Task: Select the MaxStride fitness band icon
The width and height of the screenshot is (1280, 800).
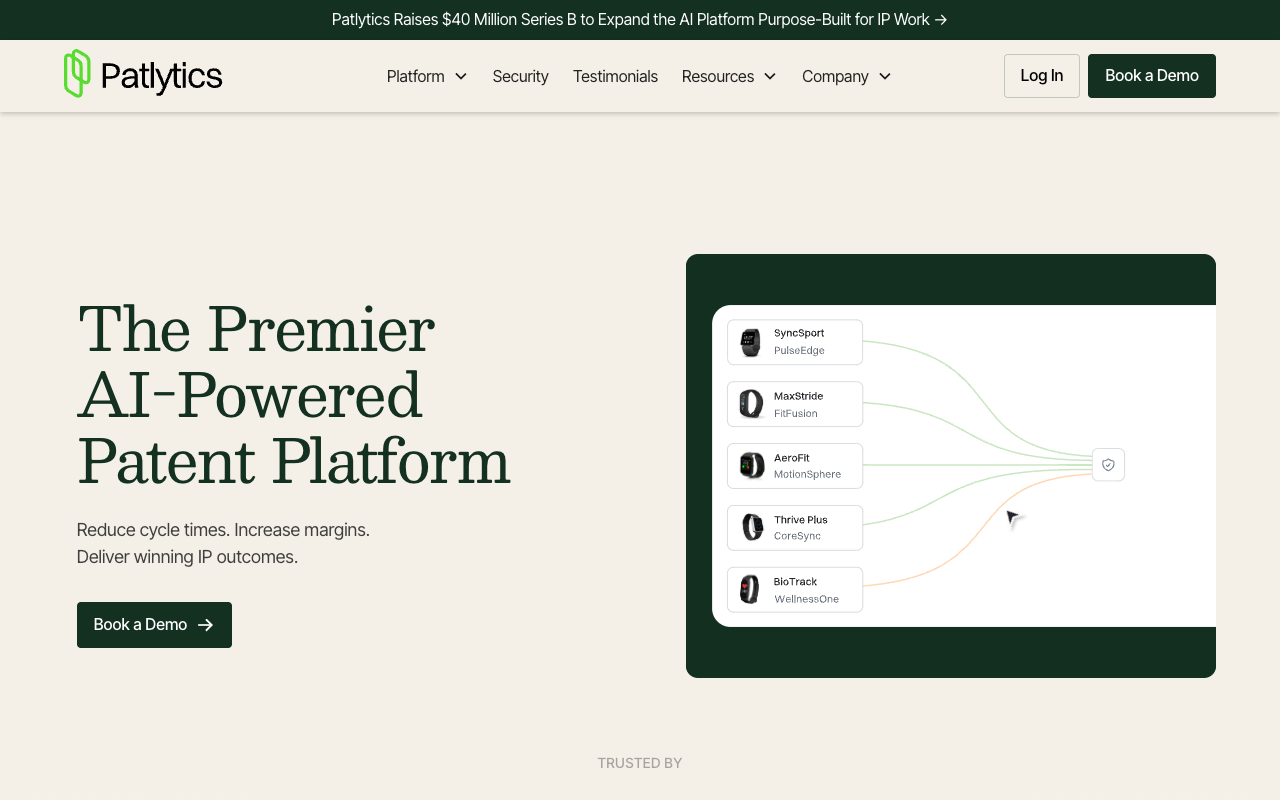Action: pyautogui.click(x=750, y=404)
